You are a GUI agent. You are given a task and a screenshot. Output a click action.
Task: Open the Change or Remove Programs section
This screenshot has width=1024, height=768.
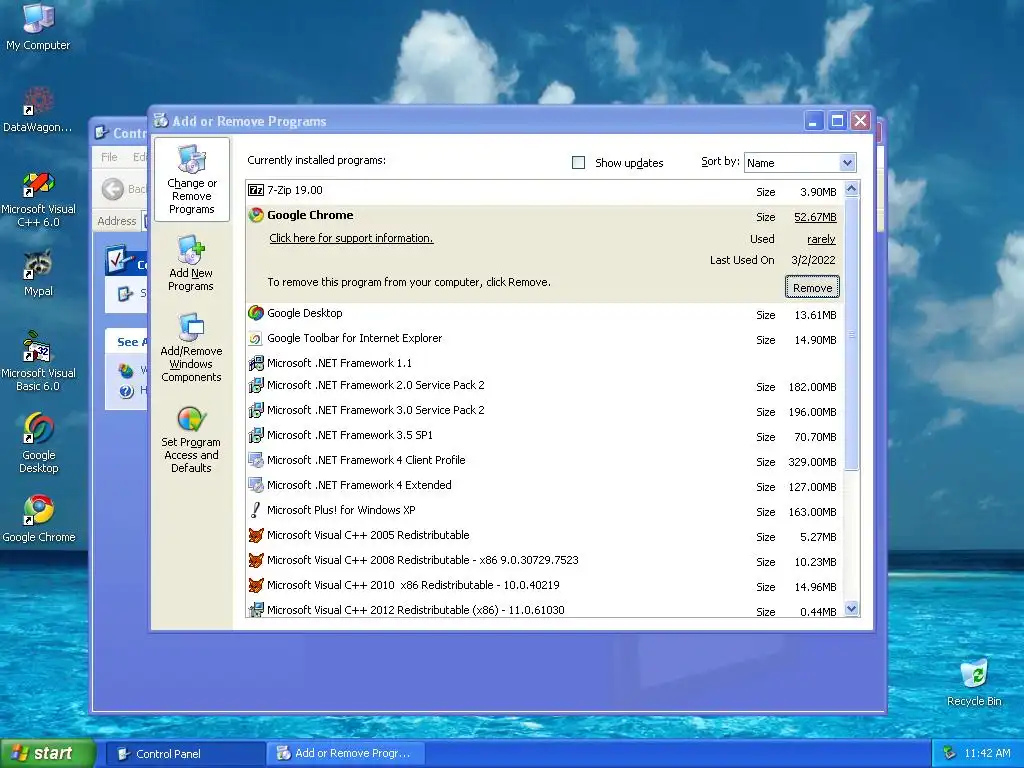tap(191, 180)
